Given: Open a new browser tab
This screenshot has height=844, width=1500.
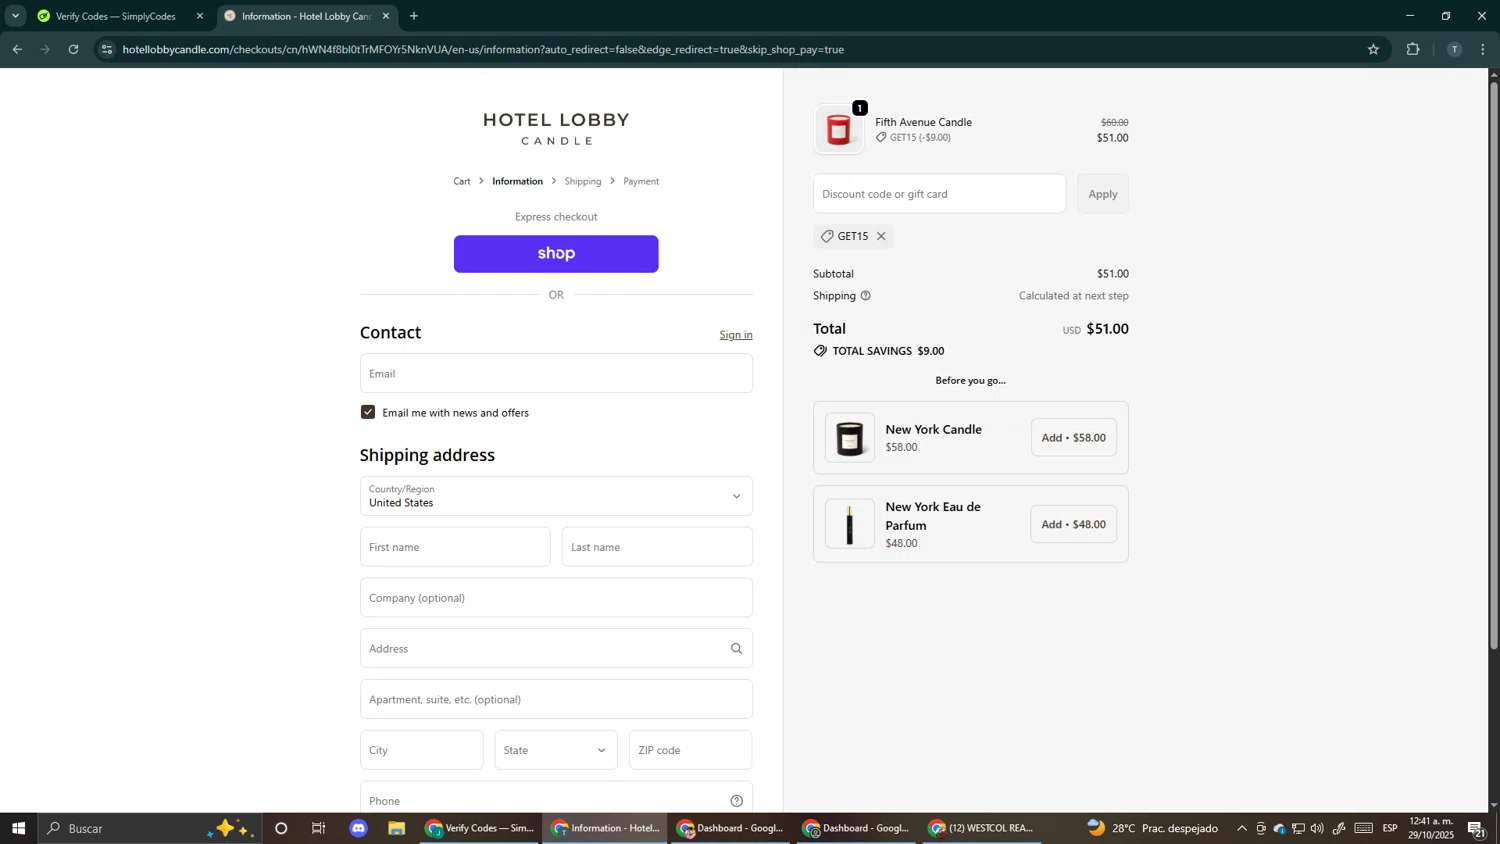Looking at the screenshot, I should click(414, 16).
